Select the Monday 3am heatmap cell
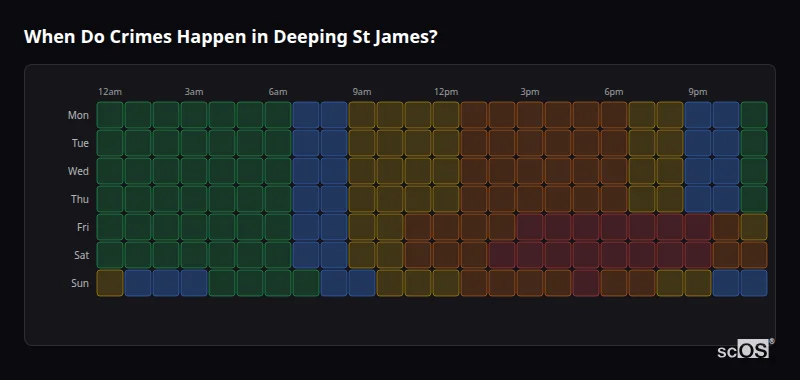This screenshot has height=380, width=800. click(x=194, y=115)
